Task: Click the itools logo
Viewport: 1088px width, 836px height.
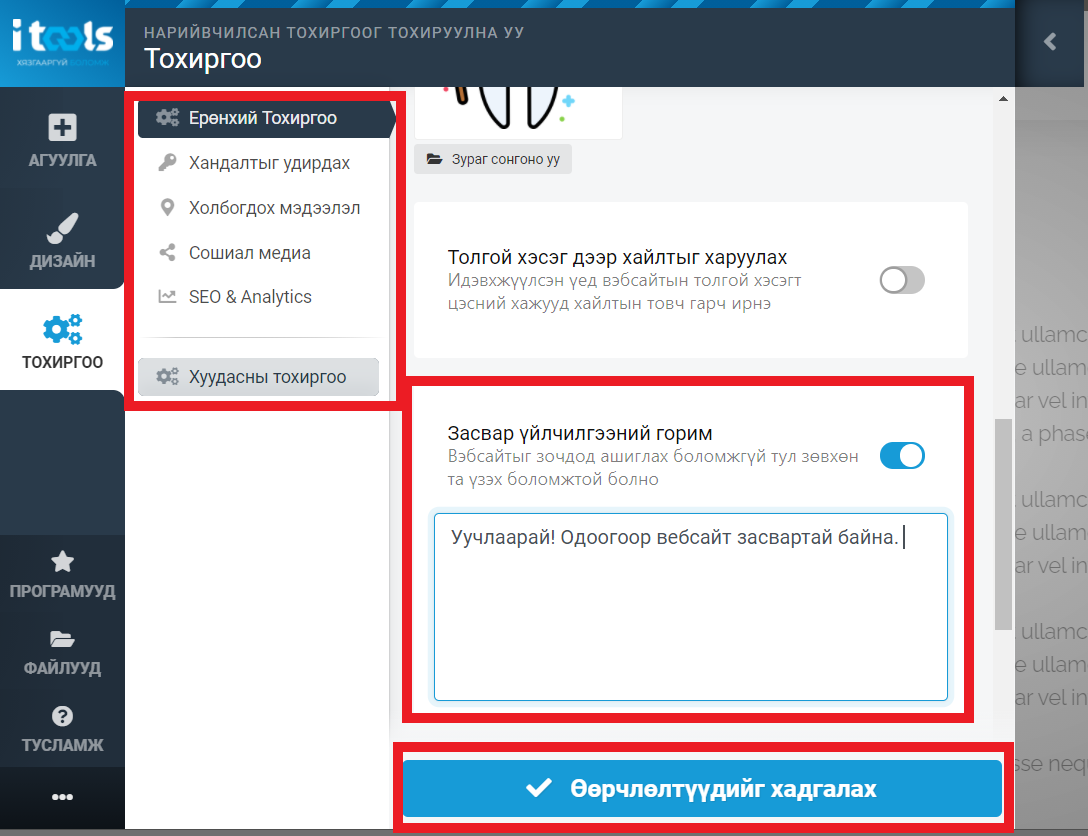Action: click(x=62, y=43)
